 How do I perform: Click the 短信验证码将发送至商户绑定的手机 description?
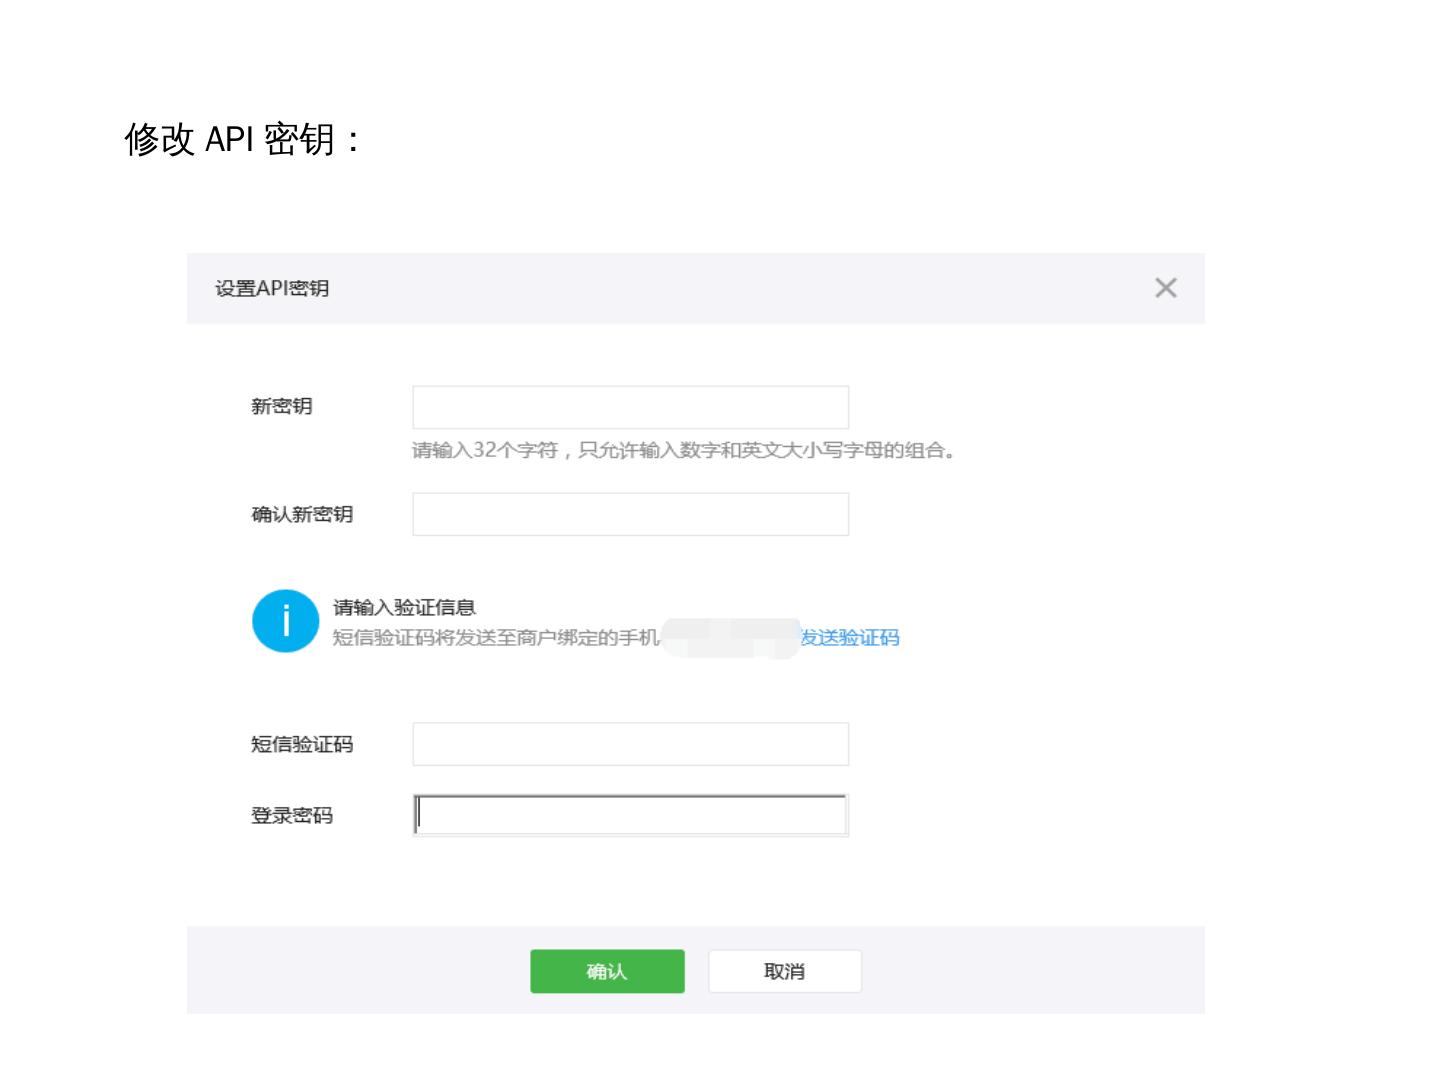click(495, 638)
